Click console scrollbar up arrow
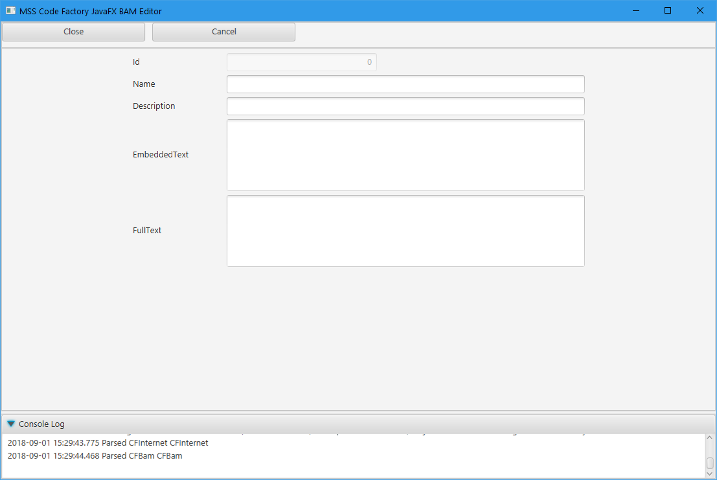This screenshot has width=717, height=480. [710, 438]
